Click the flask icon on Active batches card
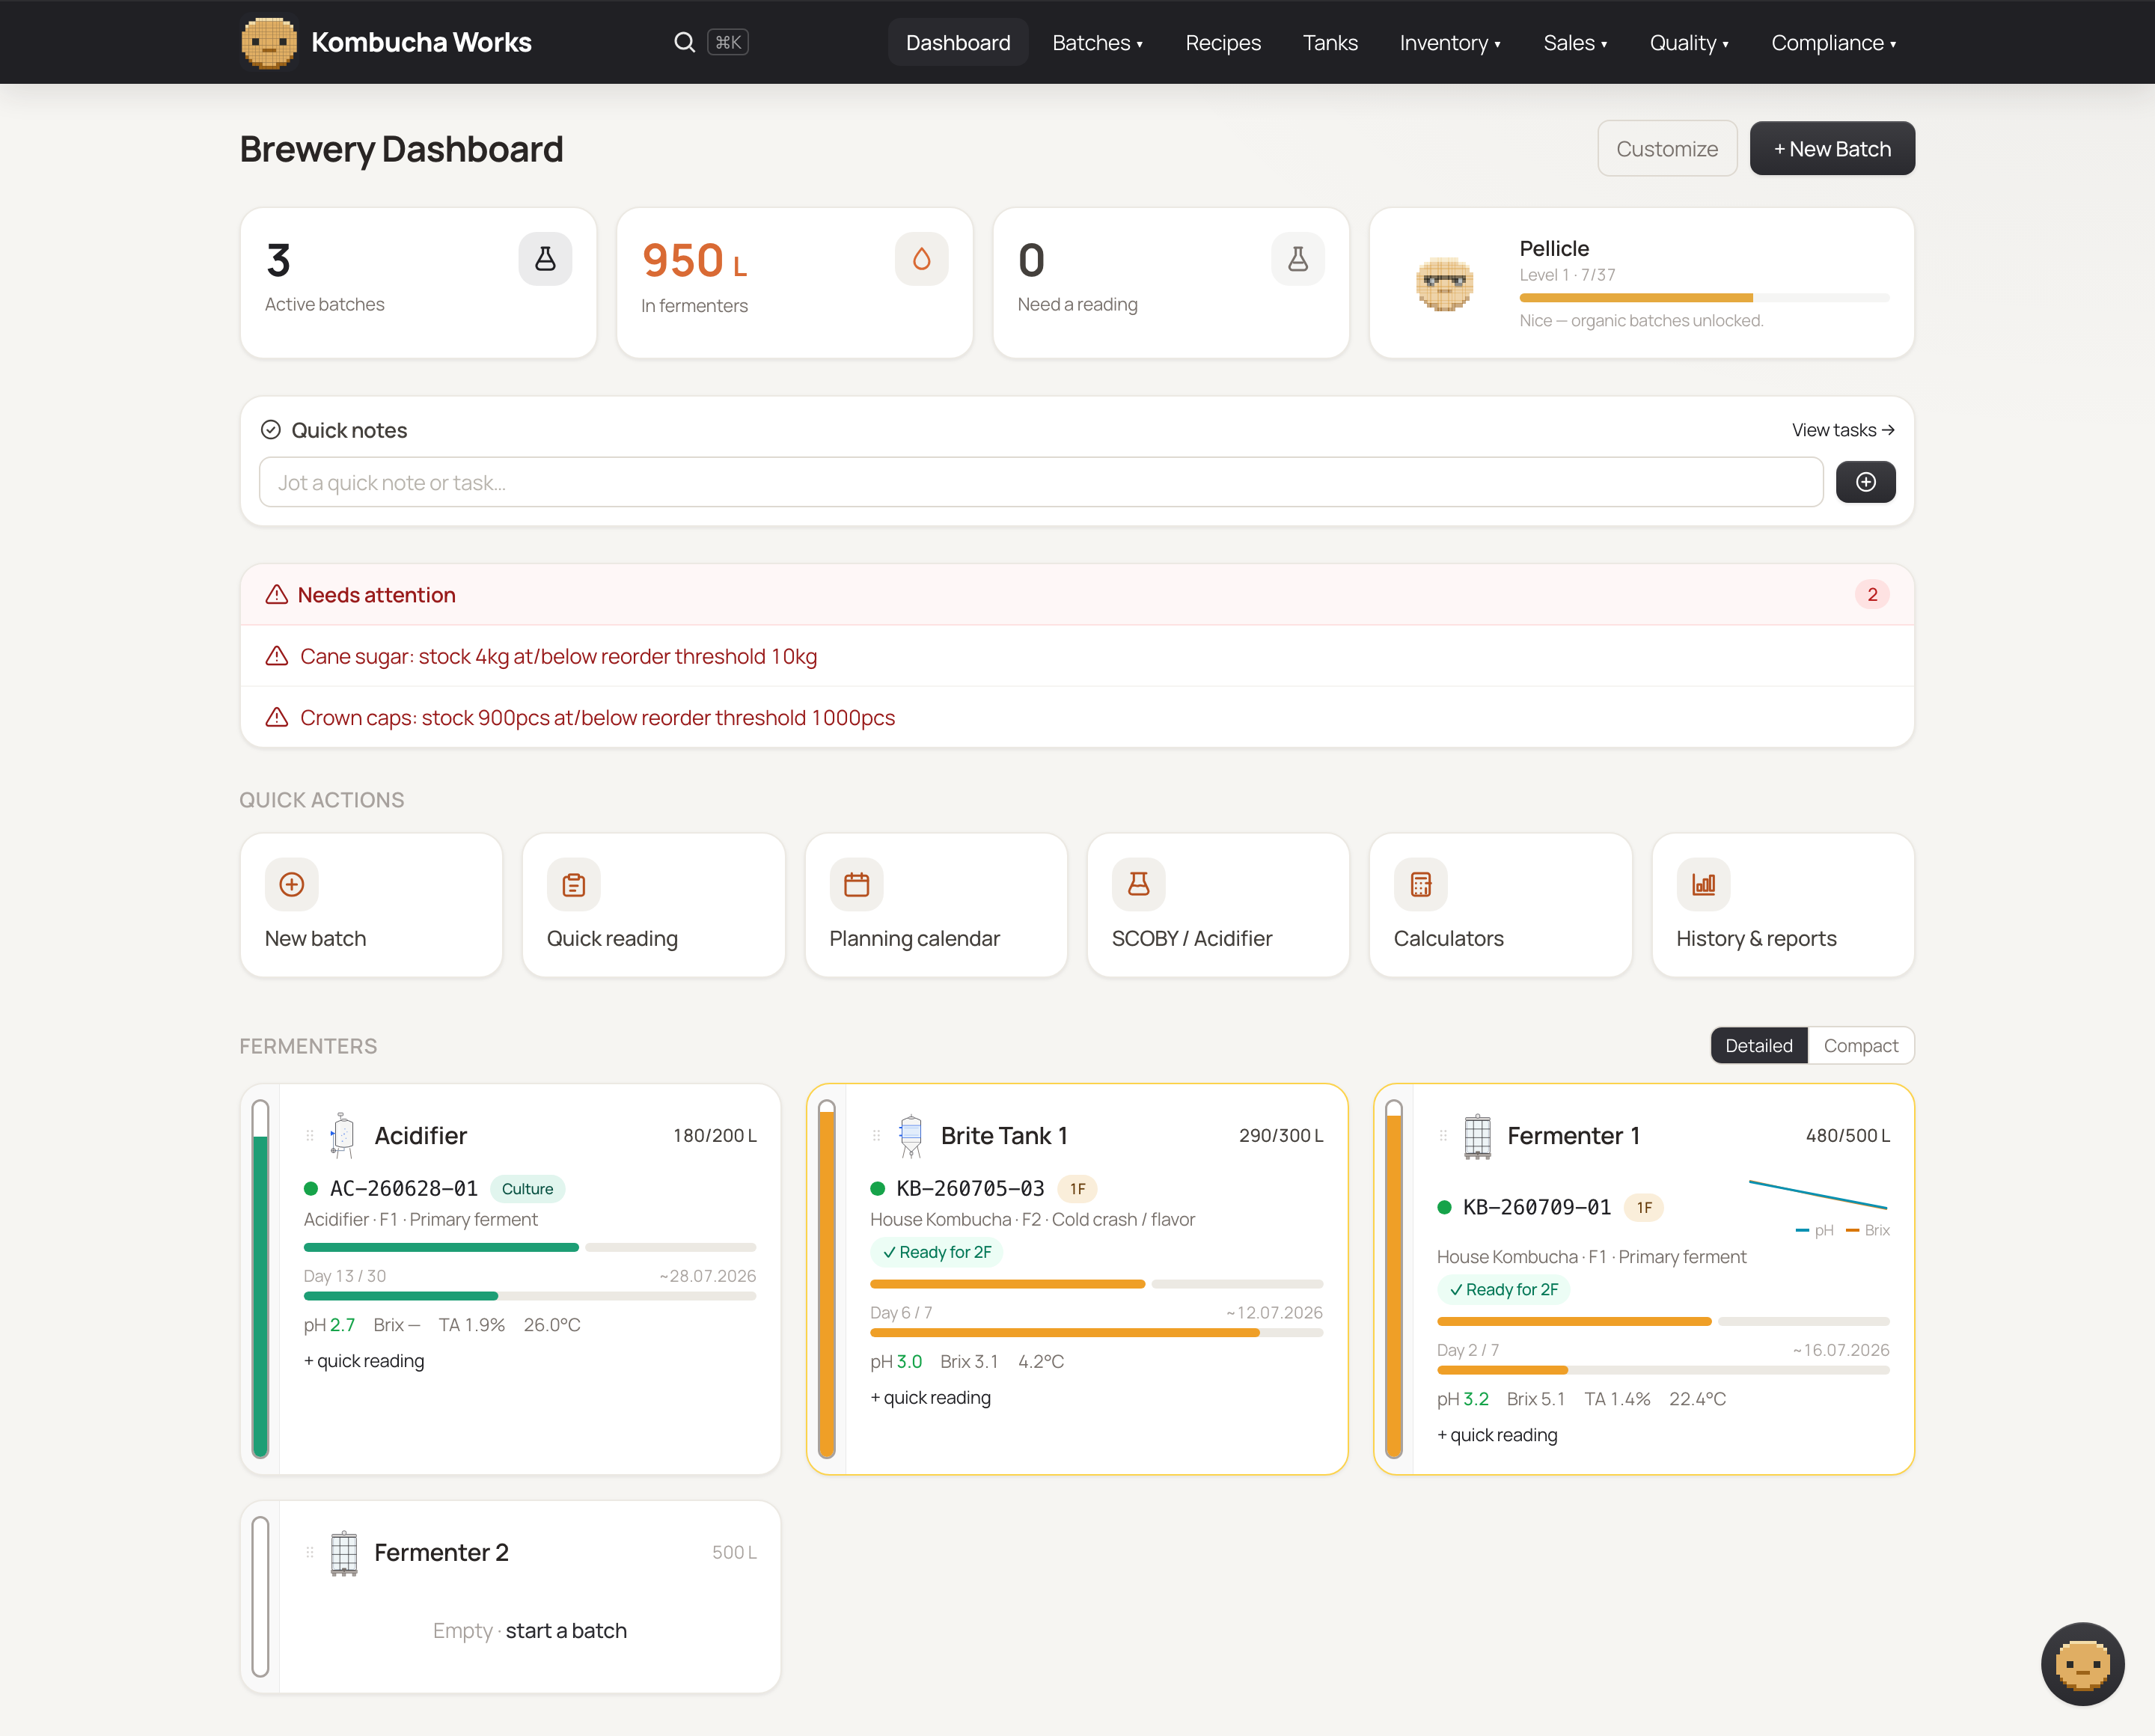The height and width of the screenshot is (1736, 2155). 545,259
